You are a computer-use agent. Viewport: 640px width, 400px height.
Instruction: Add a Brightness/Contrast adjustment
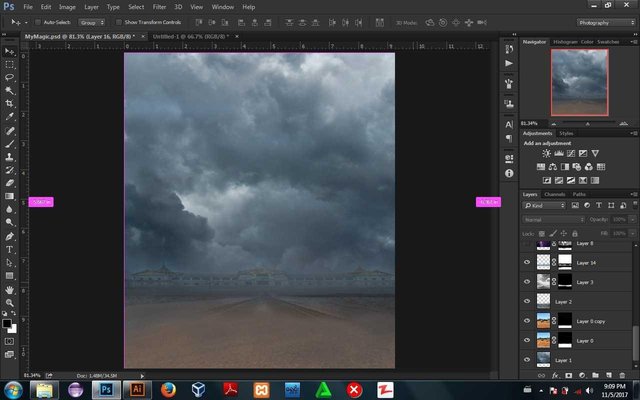pyautogui.click(x=546, y=153)
